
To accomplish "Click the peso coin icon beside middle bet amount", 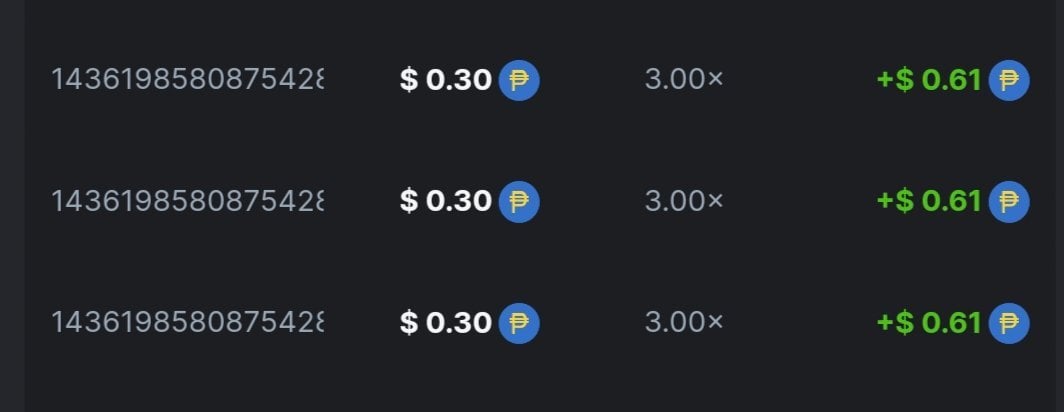I will pyautogui.click(x=518, y=201).
